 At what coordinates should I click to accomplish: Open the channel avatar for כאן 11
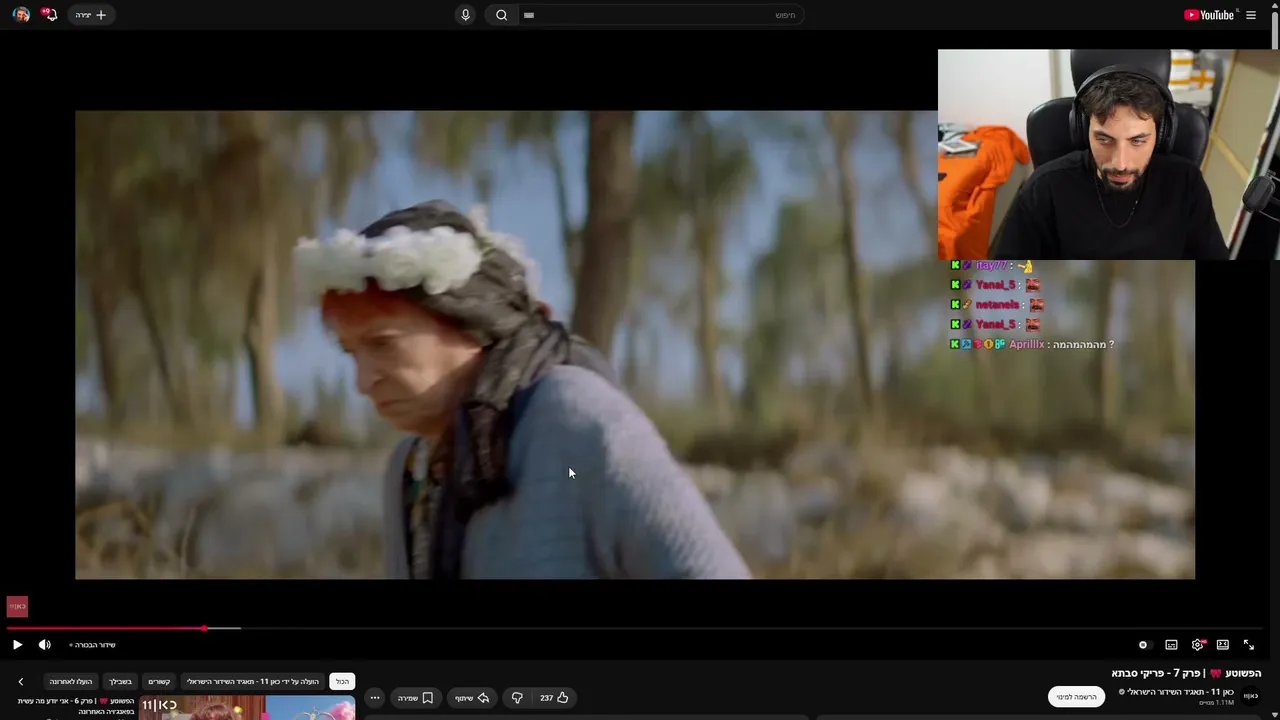(x=1250, y=696)
